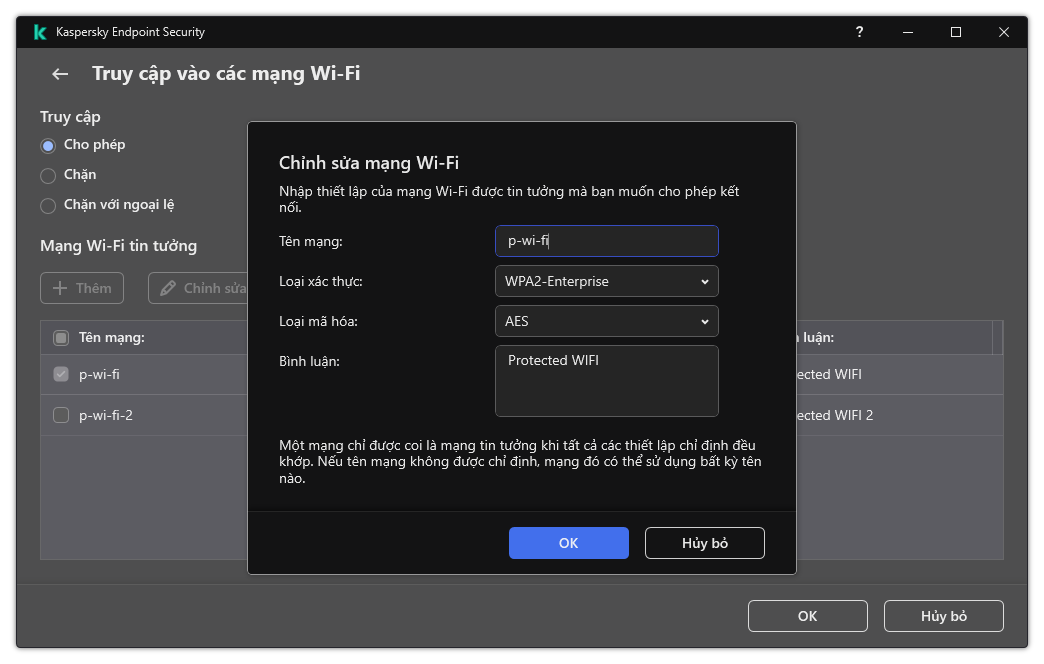Uncheck the p-wi-fi network checkbox

60,375
